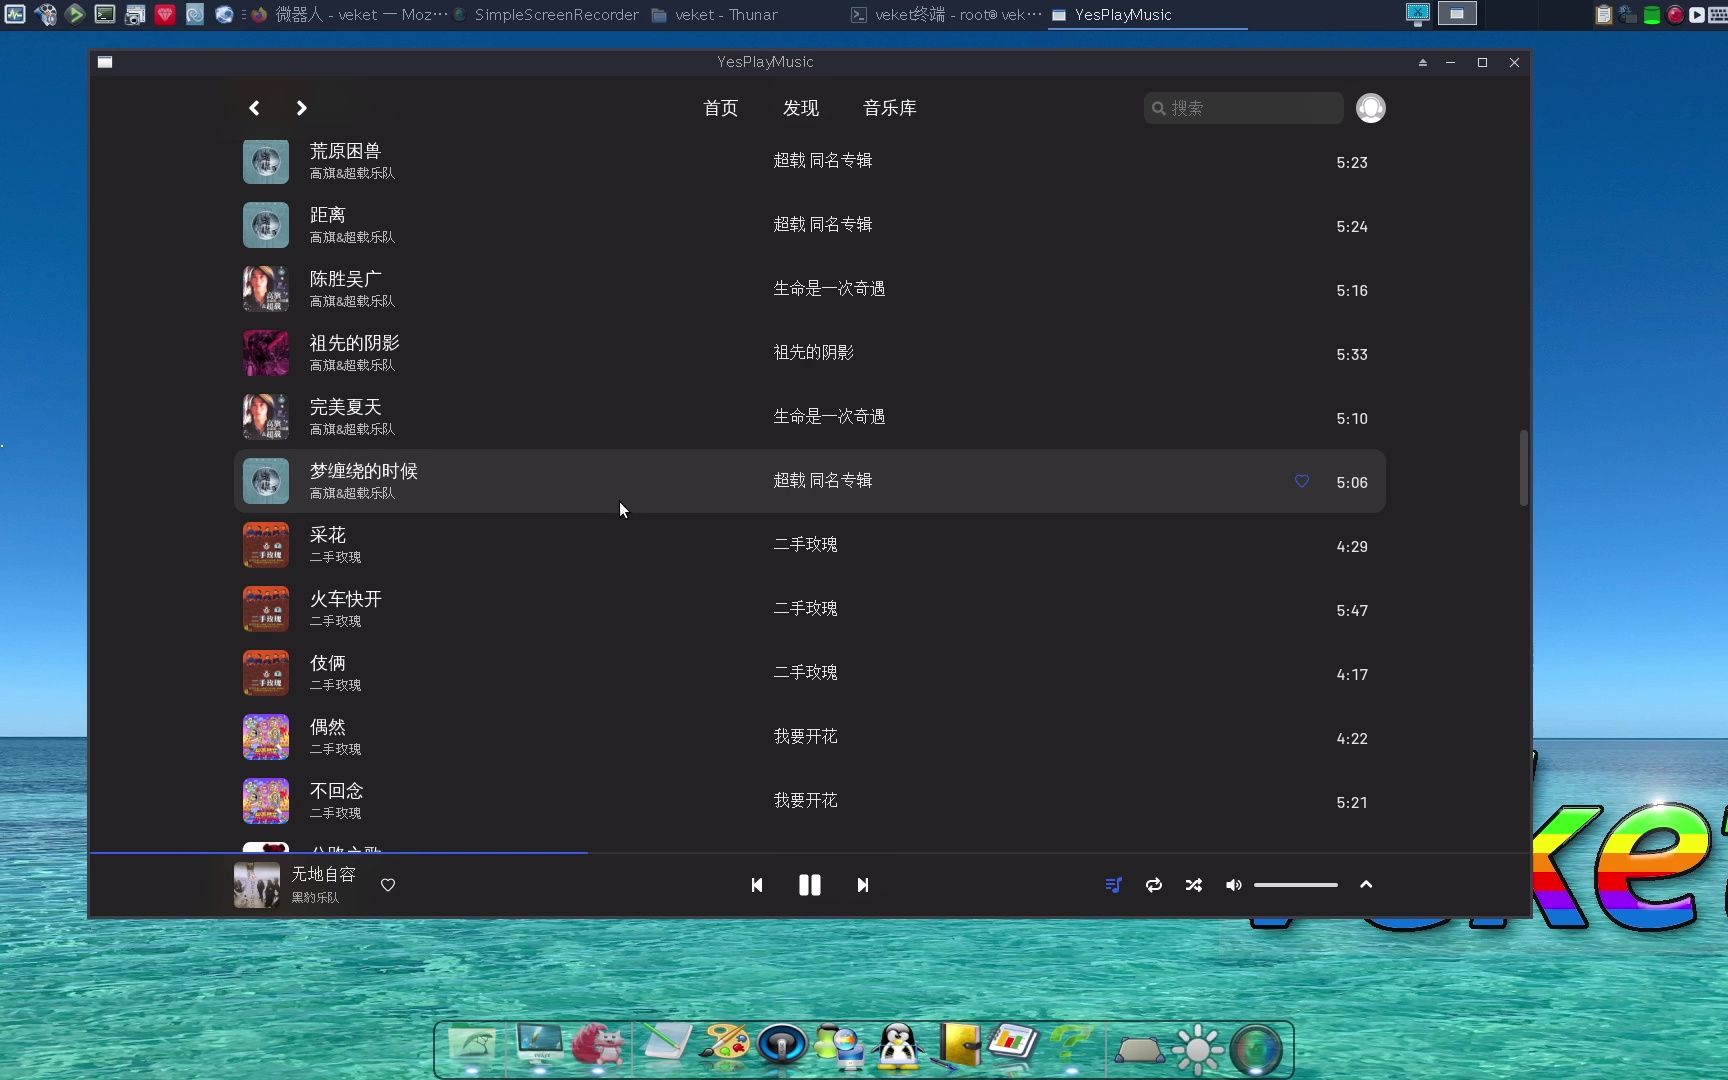Open the 首页 page
Viewport: 1728px width, 1080px height.
(x=720, y=107)
